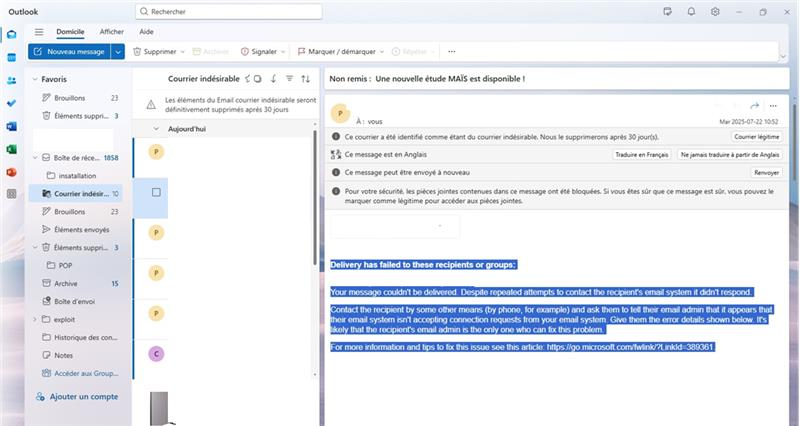Open the More apps grid icon
The width and height of the screenshot is (800, 426).
pyautogui.click(x=11, y=194)
